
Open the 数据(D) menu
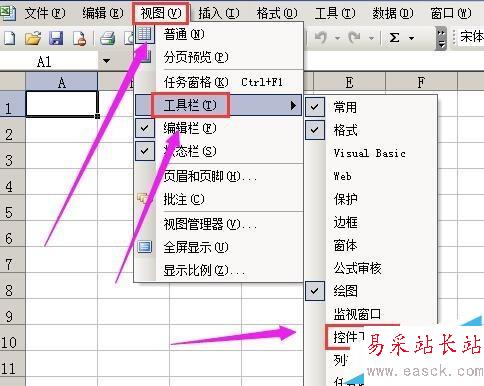click(393, 13)
